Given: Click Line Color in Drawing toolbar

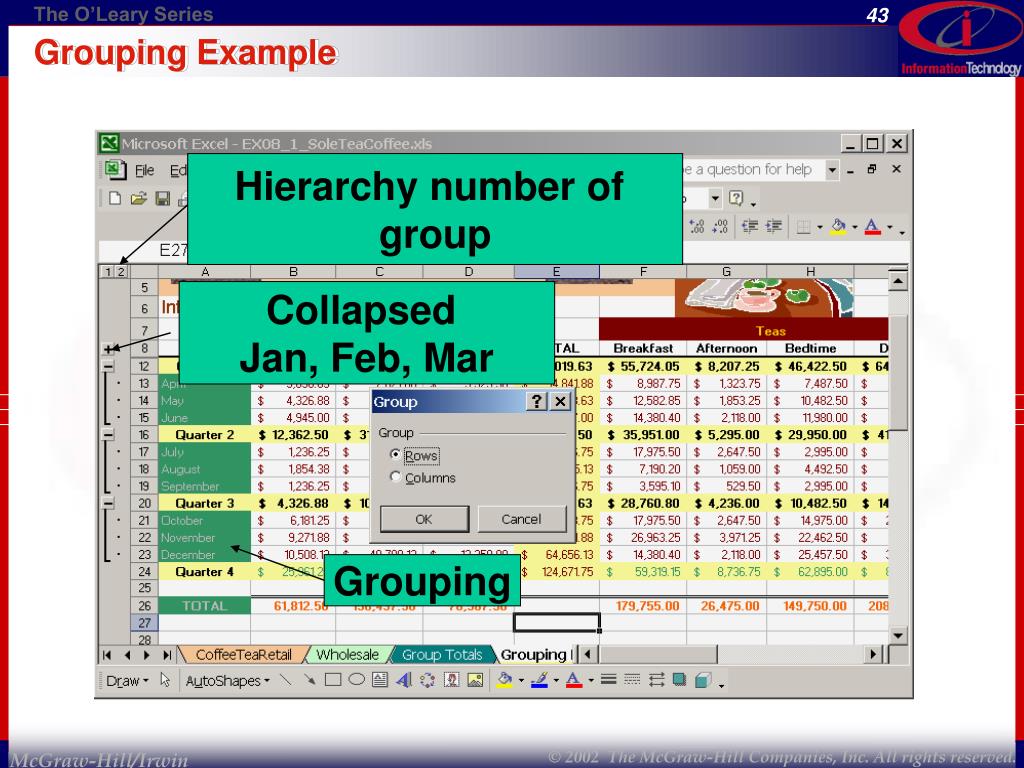Looking at the screenshot, I should coord(539,680).
